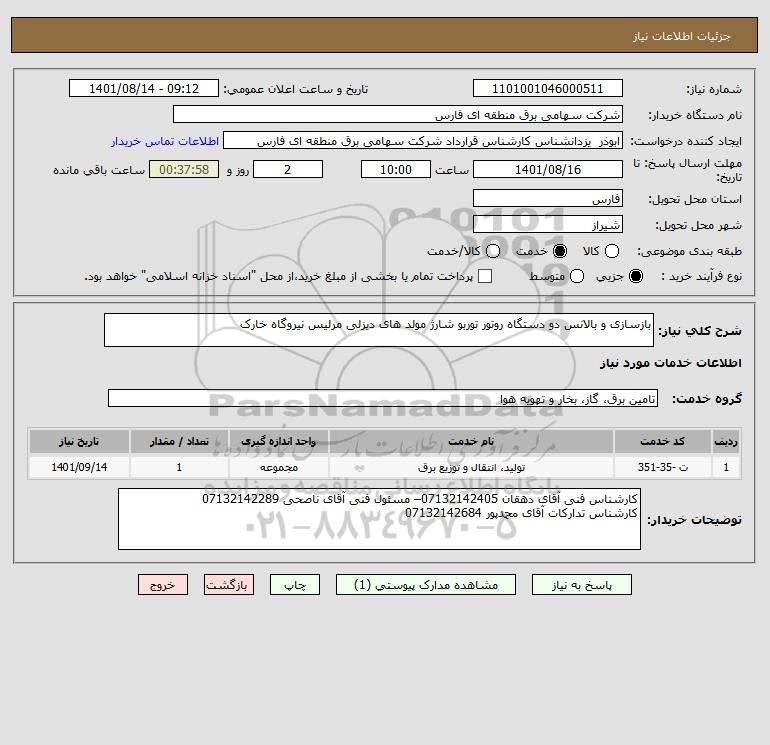
Task: Click service code cell ت -35-351
Action: click(662, 467)
